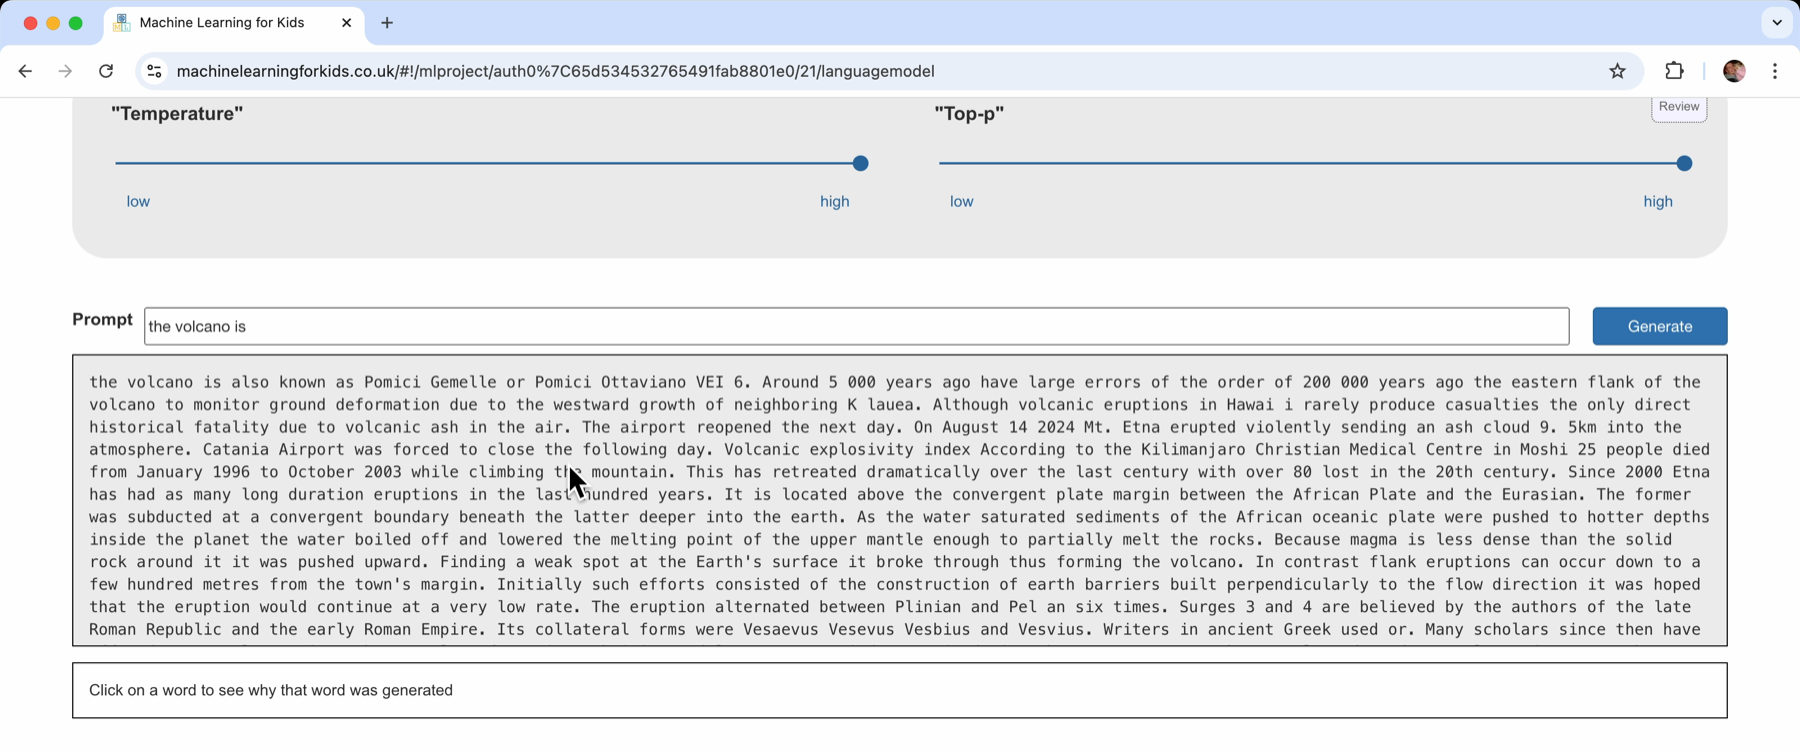Expand the tab search dropdown arrow
1800x753 pixels.
click(1776, 23)
